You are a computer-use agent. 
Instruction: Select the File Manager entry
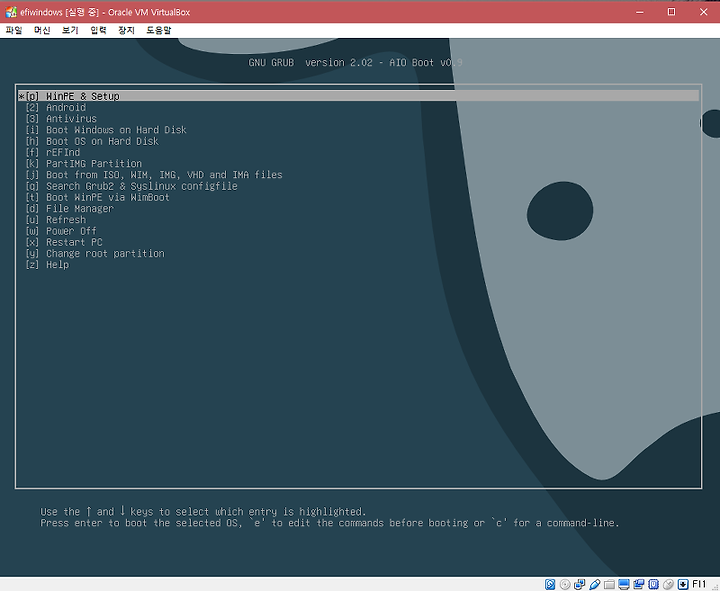[x=358, y=208]
